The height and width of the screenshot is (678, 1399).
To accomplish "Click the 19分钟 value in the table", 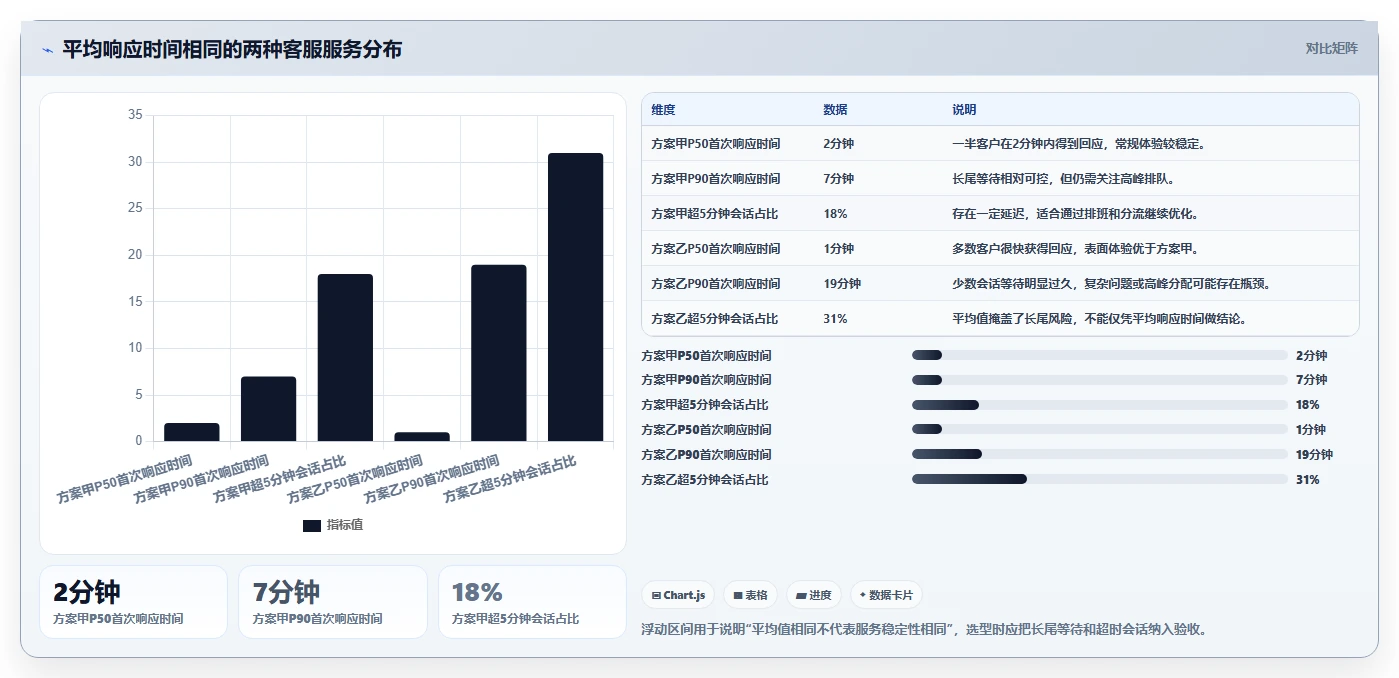I will coord(842,284).
